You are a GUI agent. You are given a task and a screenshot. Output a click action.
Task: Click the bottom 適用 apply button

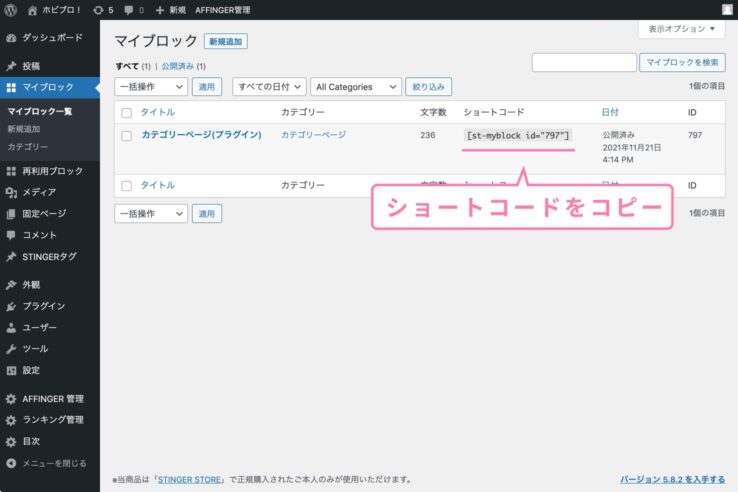[x=207, y=214]
